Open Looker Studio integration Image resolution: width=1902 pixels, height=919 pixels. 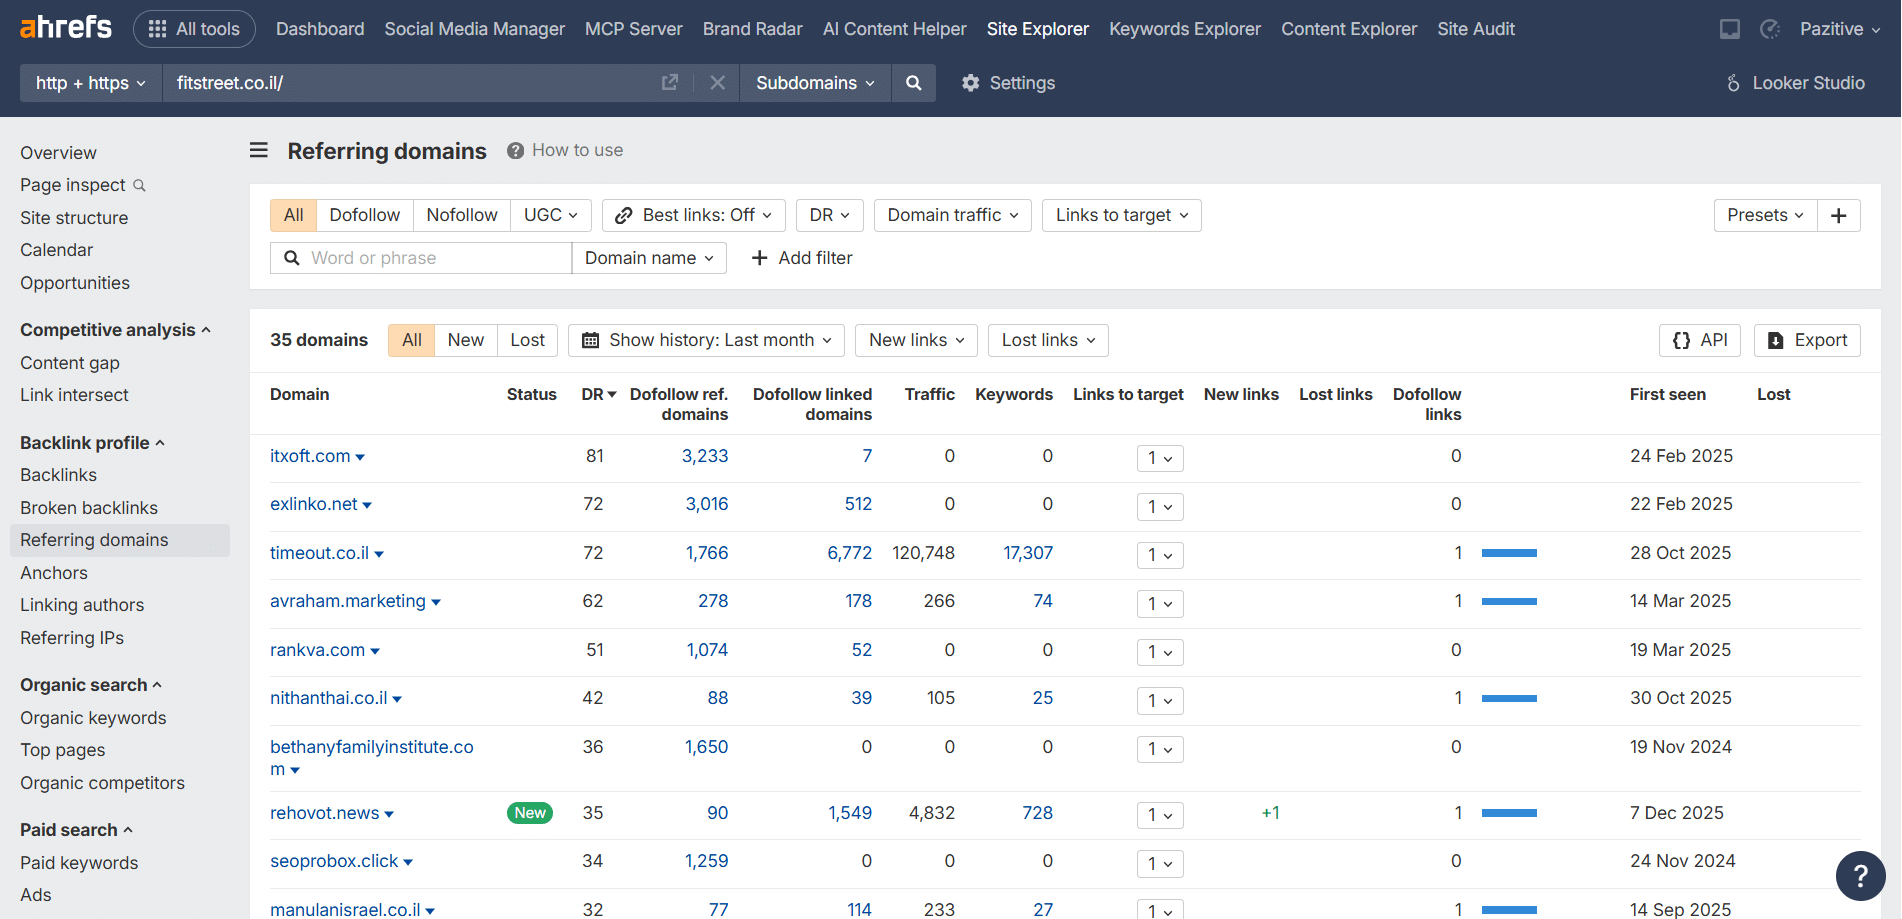tap(1795, 83)
